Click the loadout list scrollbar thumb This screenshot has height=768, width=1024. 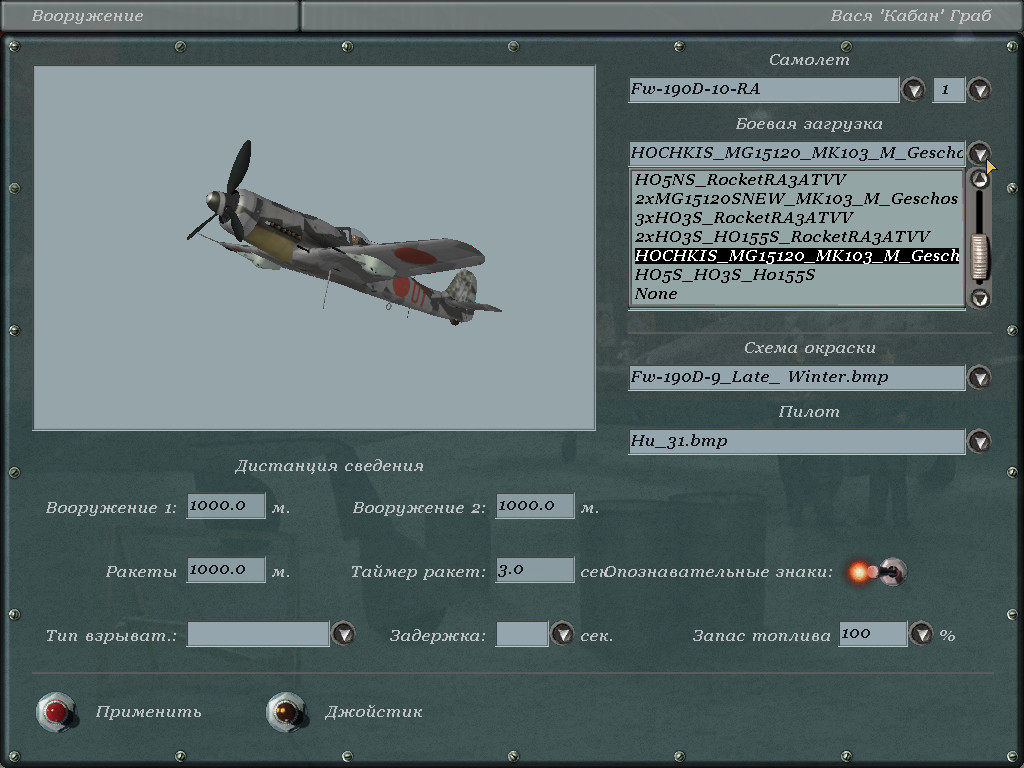(x=980, y=259)
